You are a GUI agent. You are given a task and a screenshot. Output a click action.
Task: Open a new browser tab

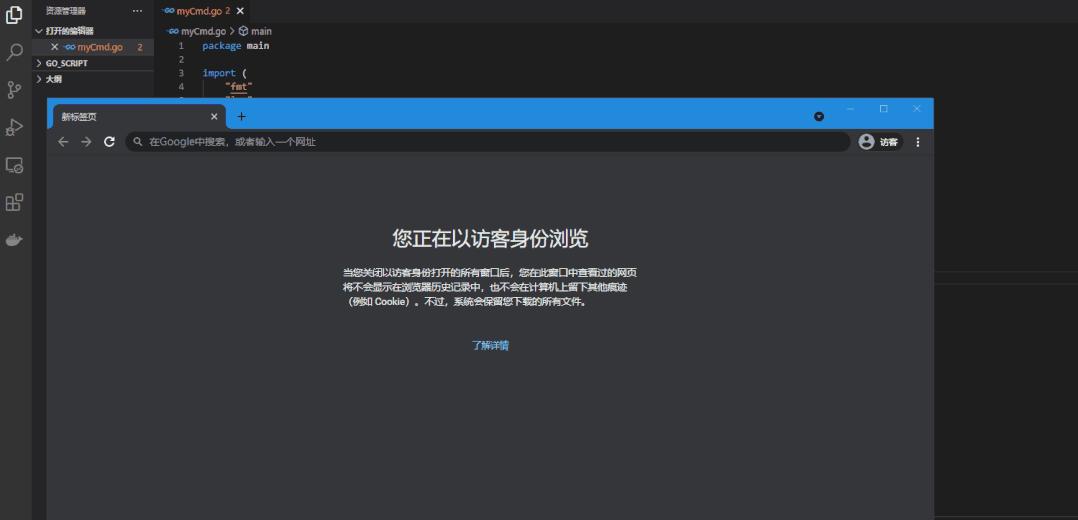click(241, 117)
